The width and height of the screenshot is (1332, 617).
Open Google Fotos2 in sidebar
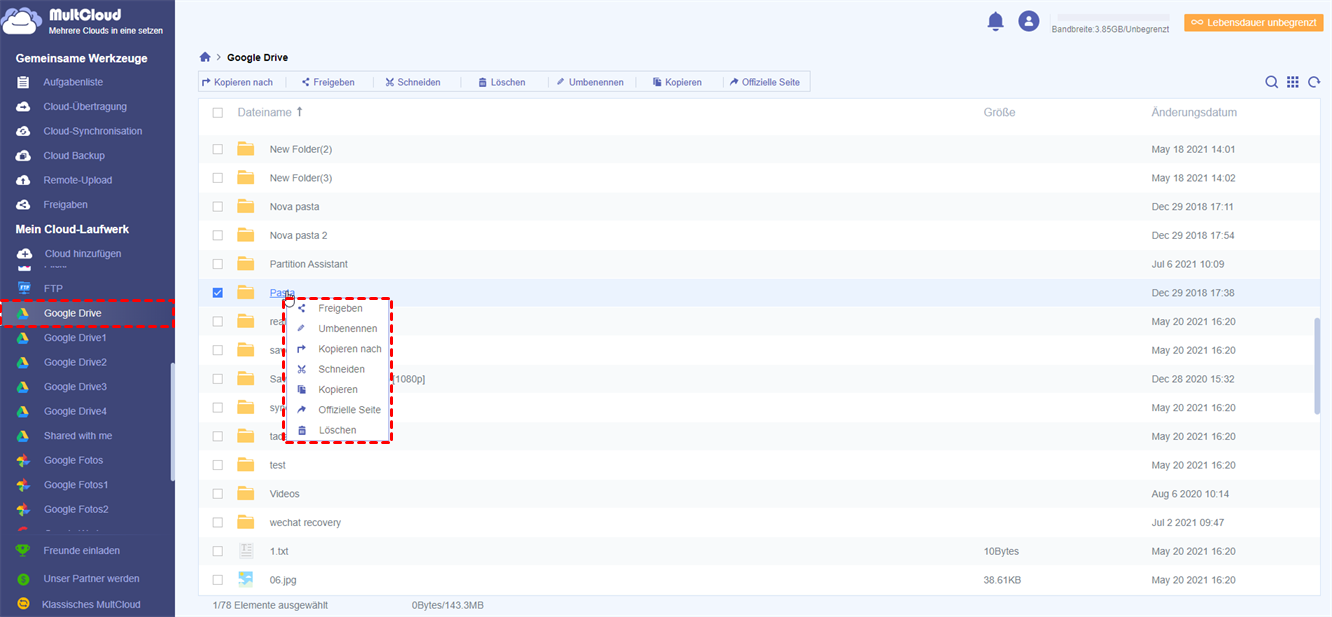point(76,509)
